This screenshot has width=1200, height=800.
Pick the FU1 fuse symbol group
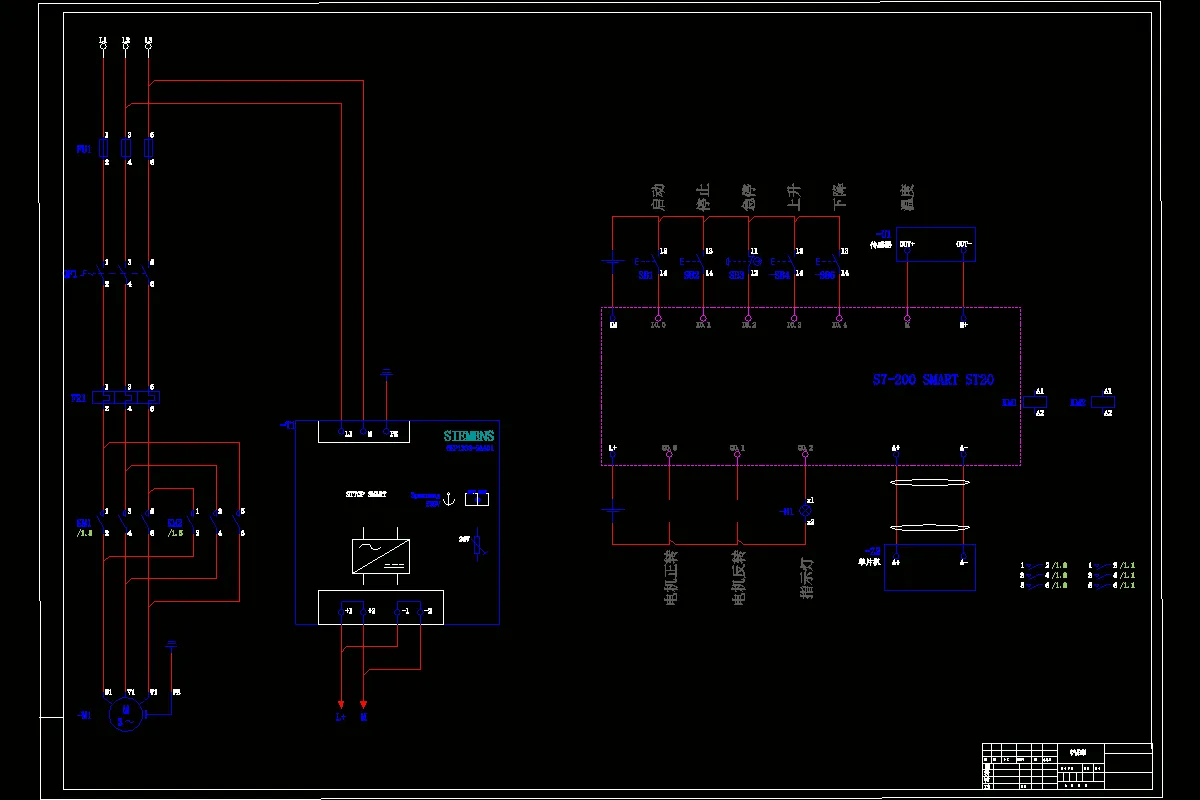[x=126, y=149]
